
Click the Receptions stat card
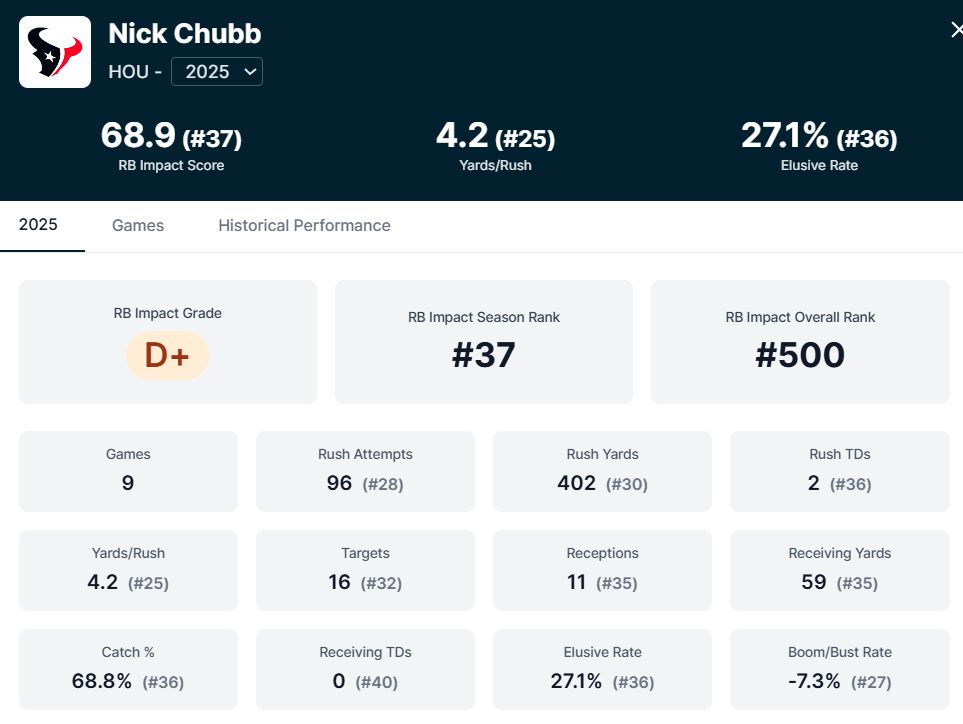pos(602,570)
